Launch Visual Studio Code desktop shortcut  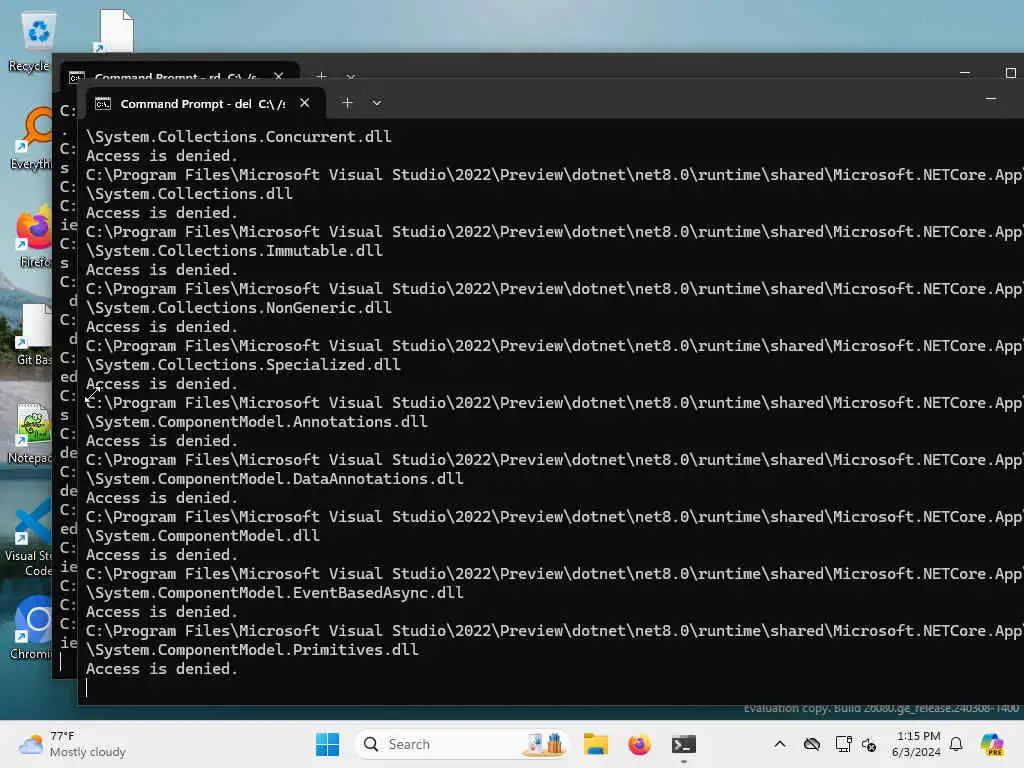[x=30, y=537]
